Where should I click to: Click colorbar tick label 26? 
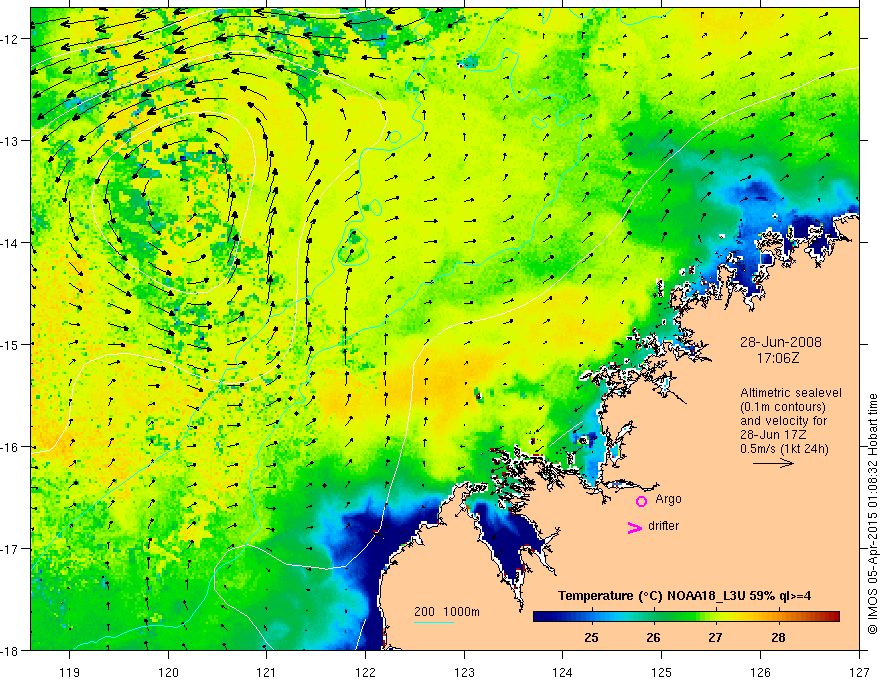pyautogui.click(x=653, y=637)
